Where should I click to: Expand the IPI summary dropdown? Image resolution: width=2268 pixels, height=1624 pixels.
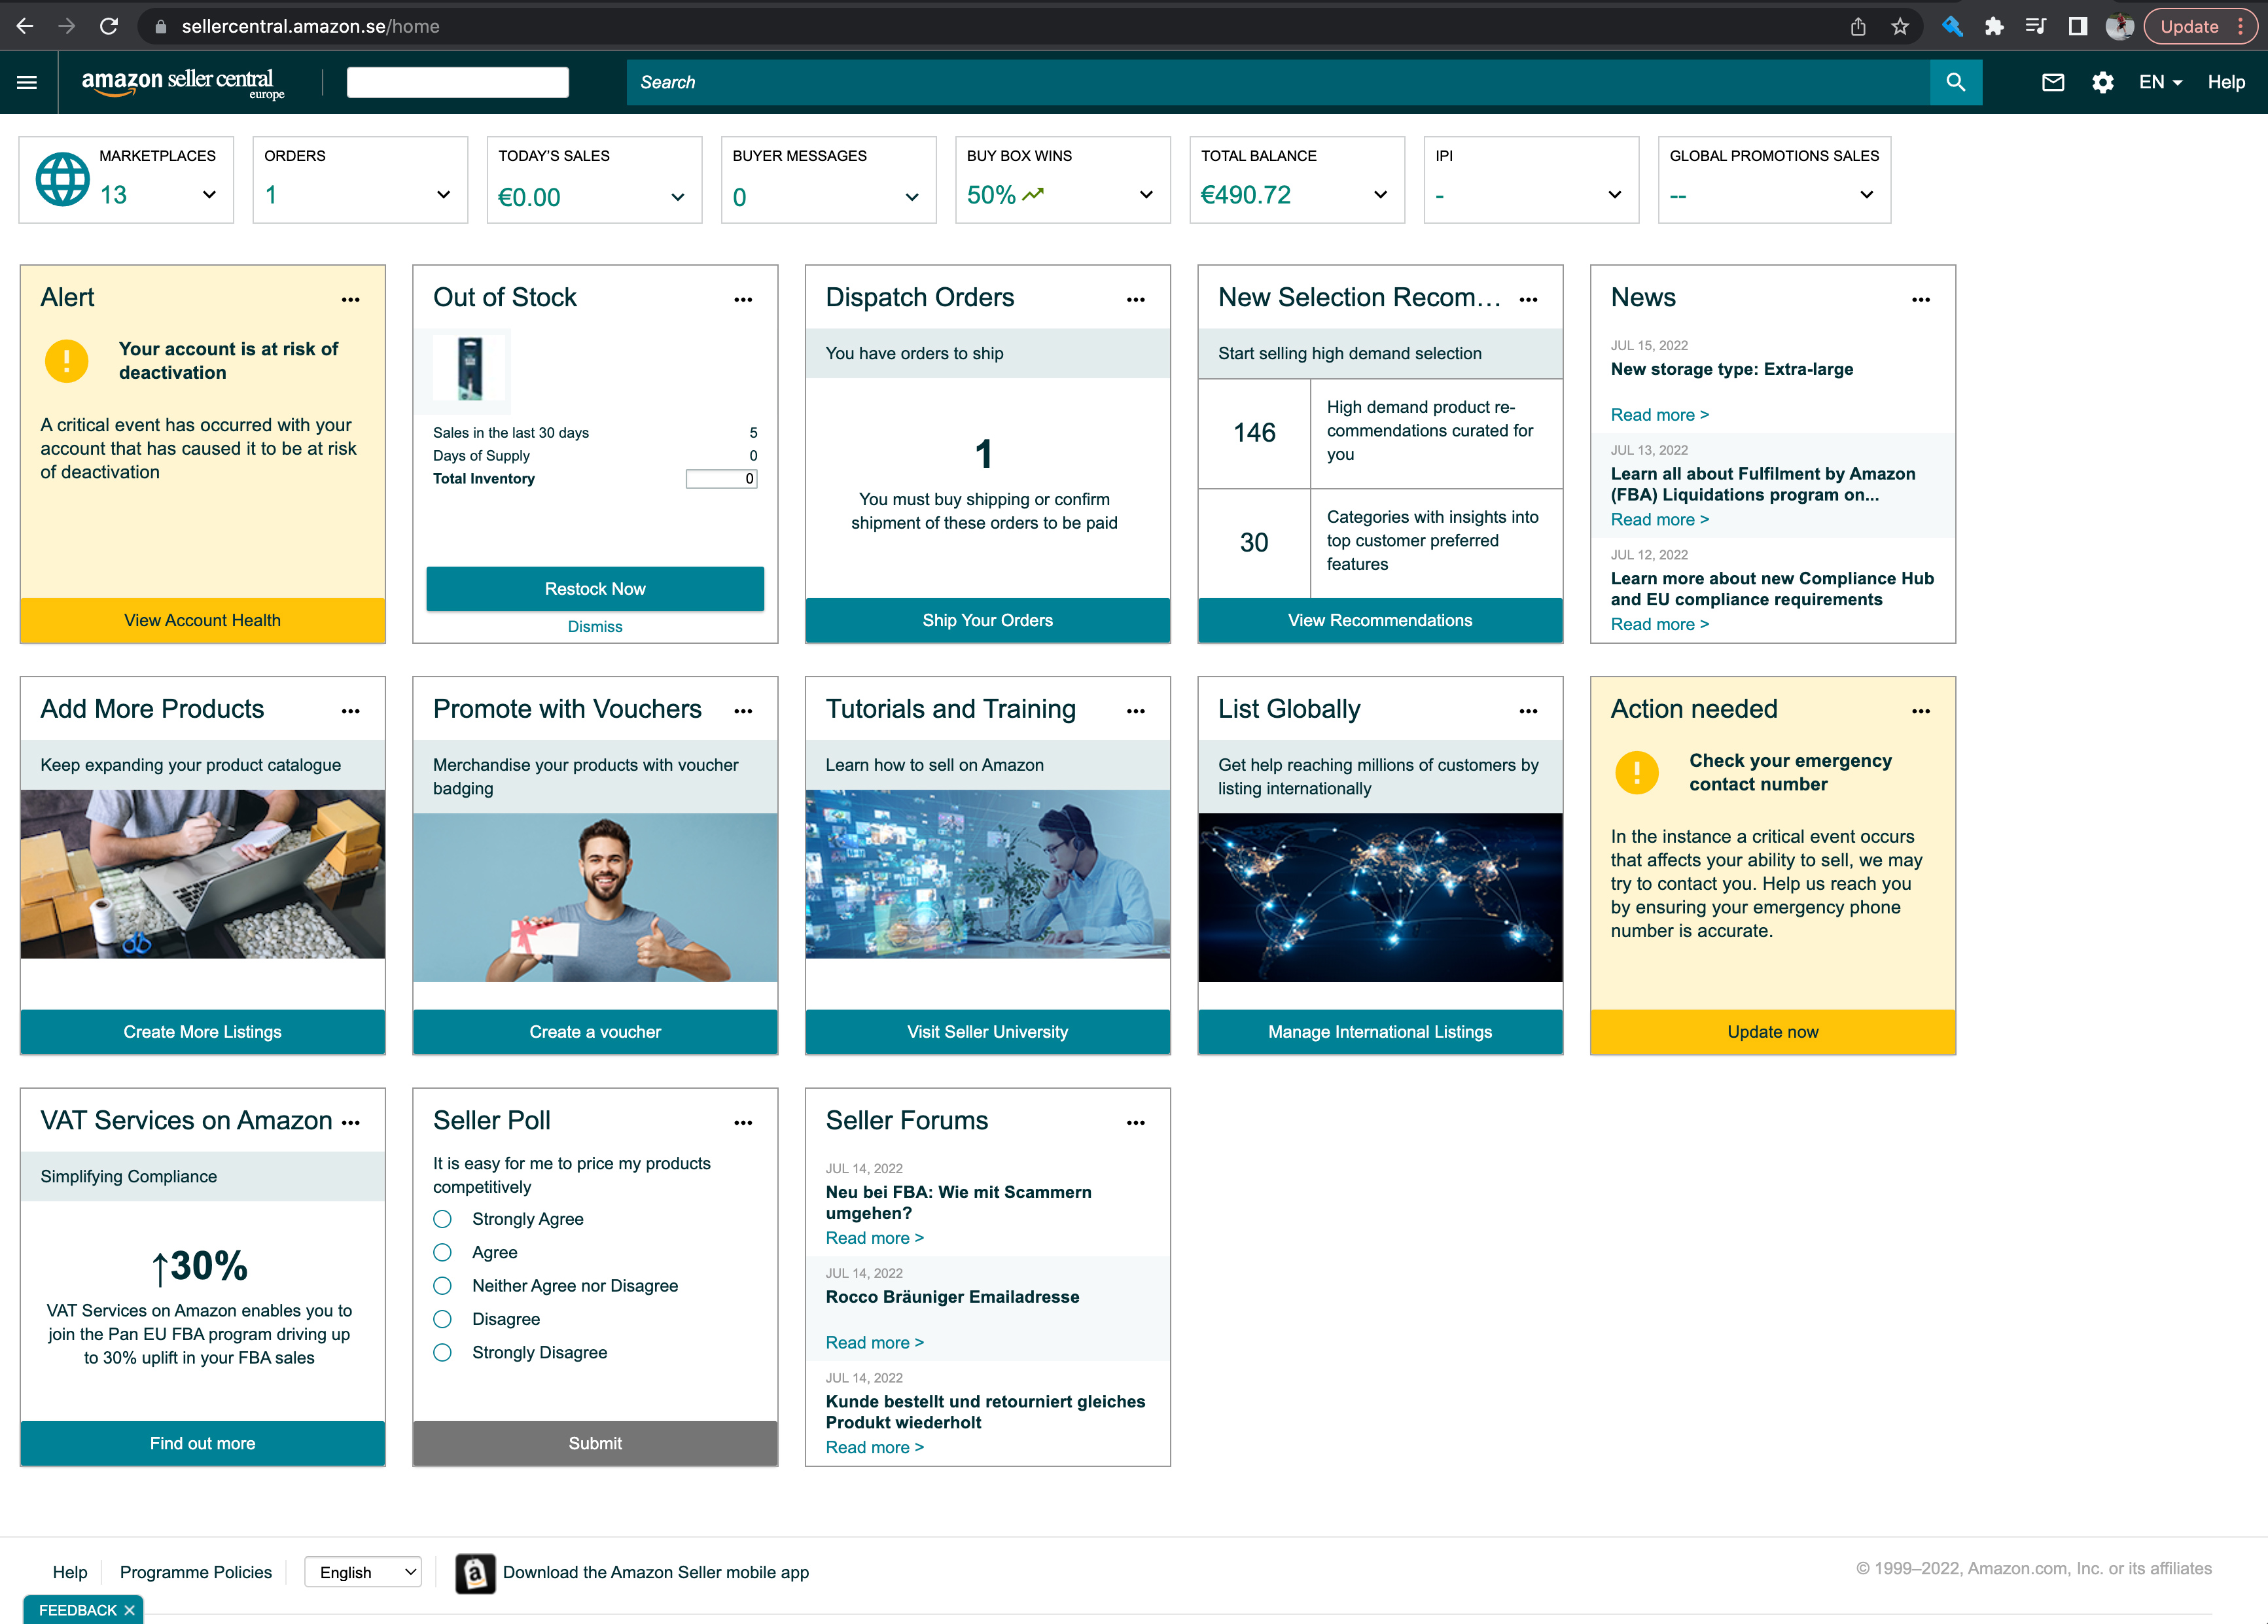tap(1614, 194)
